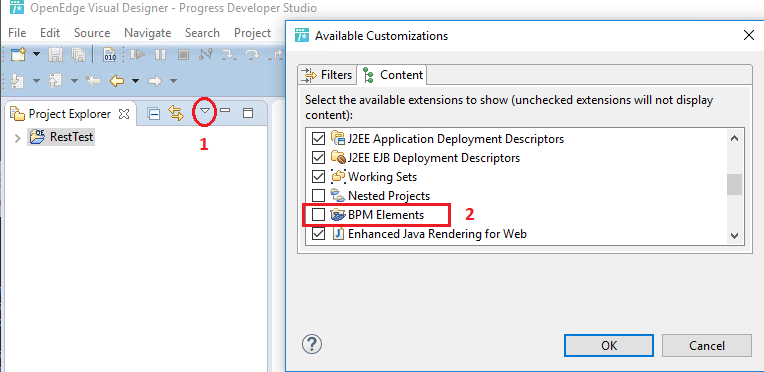
Task: Switch to the Content tab
Action: pyautogui.click(x=392, y=75)
